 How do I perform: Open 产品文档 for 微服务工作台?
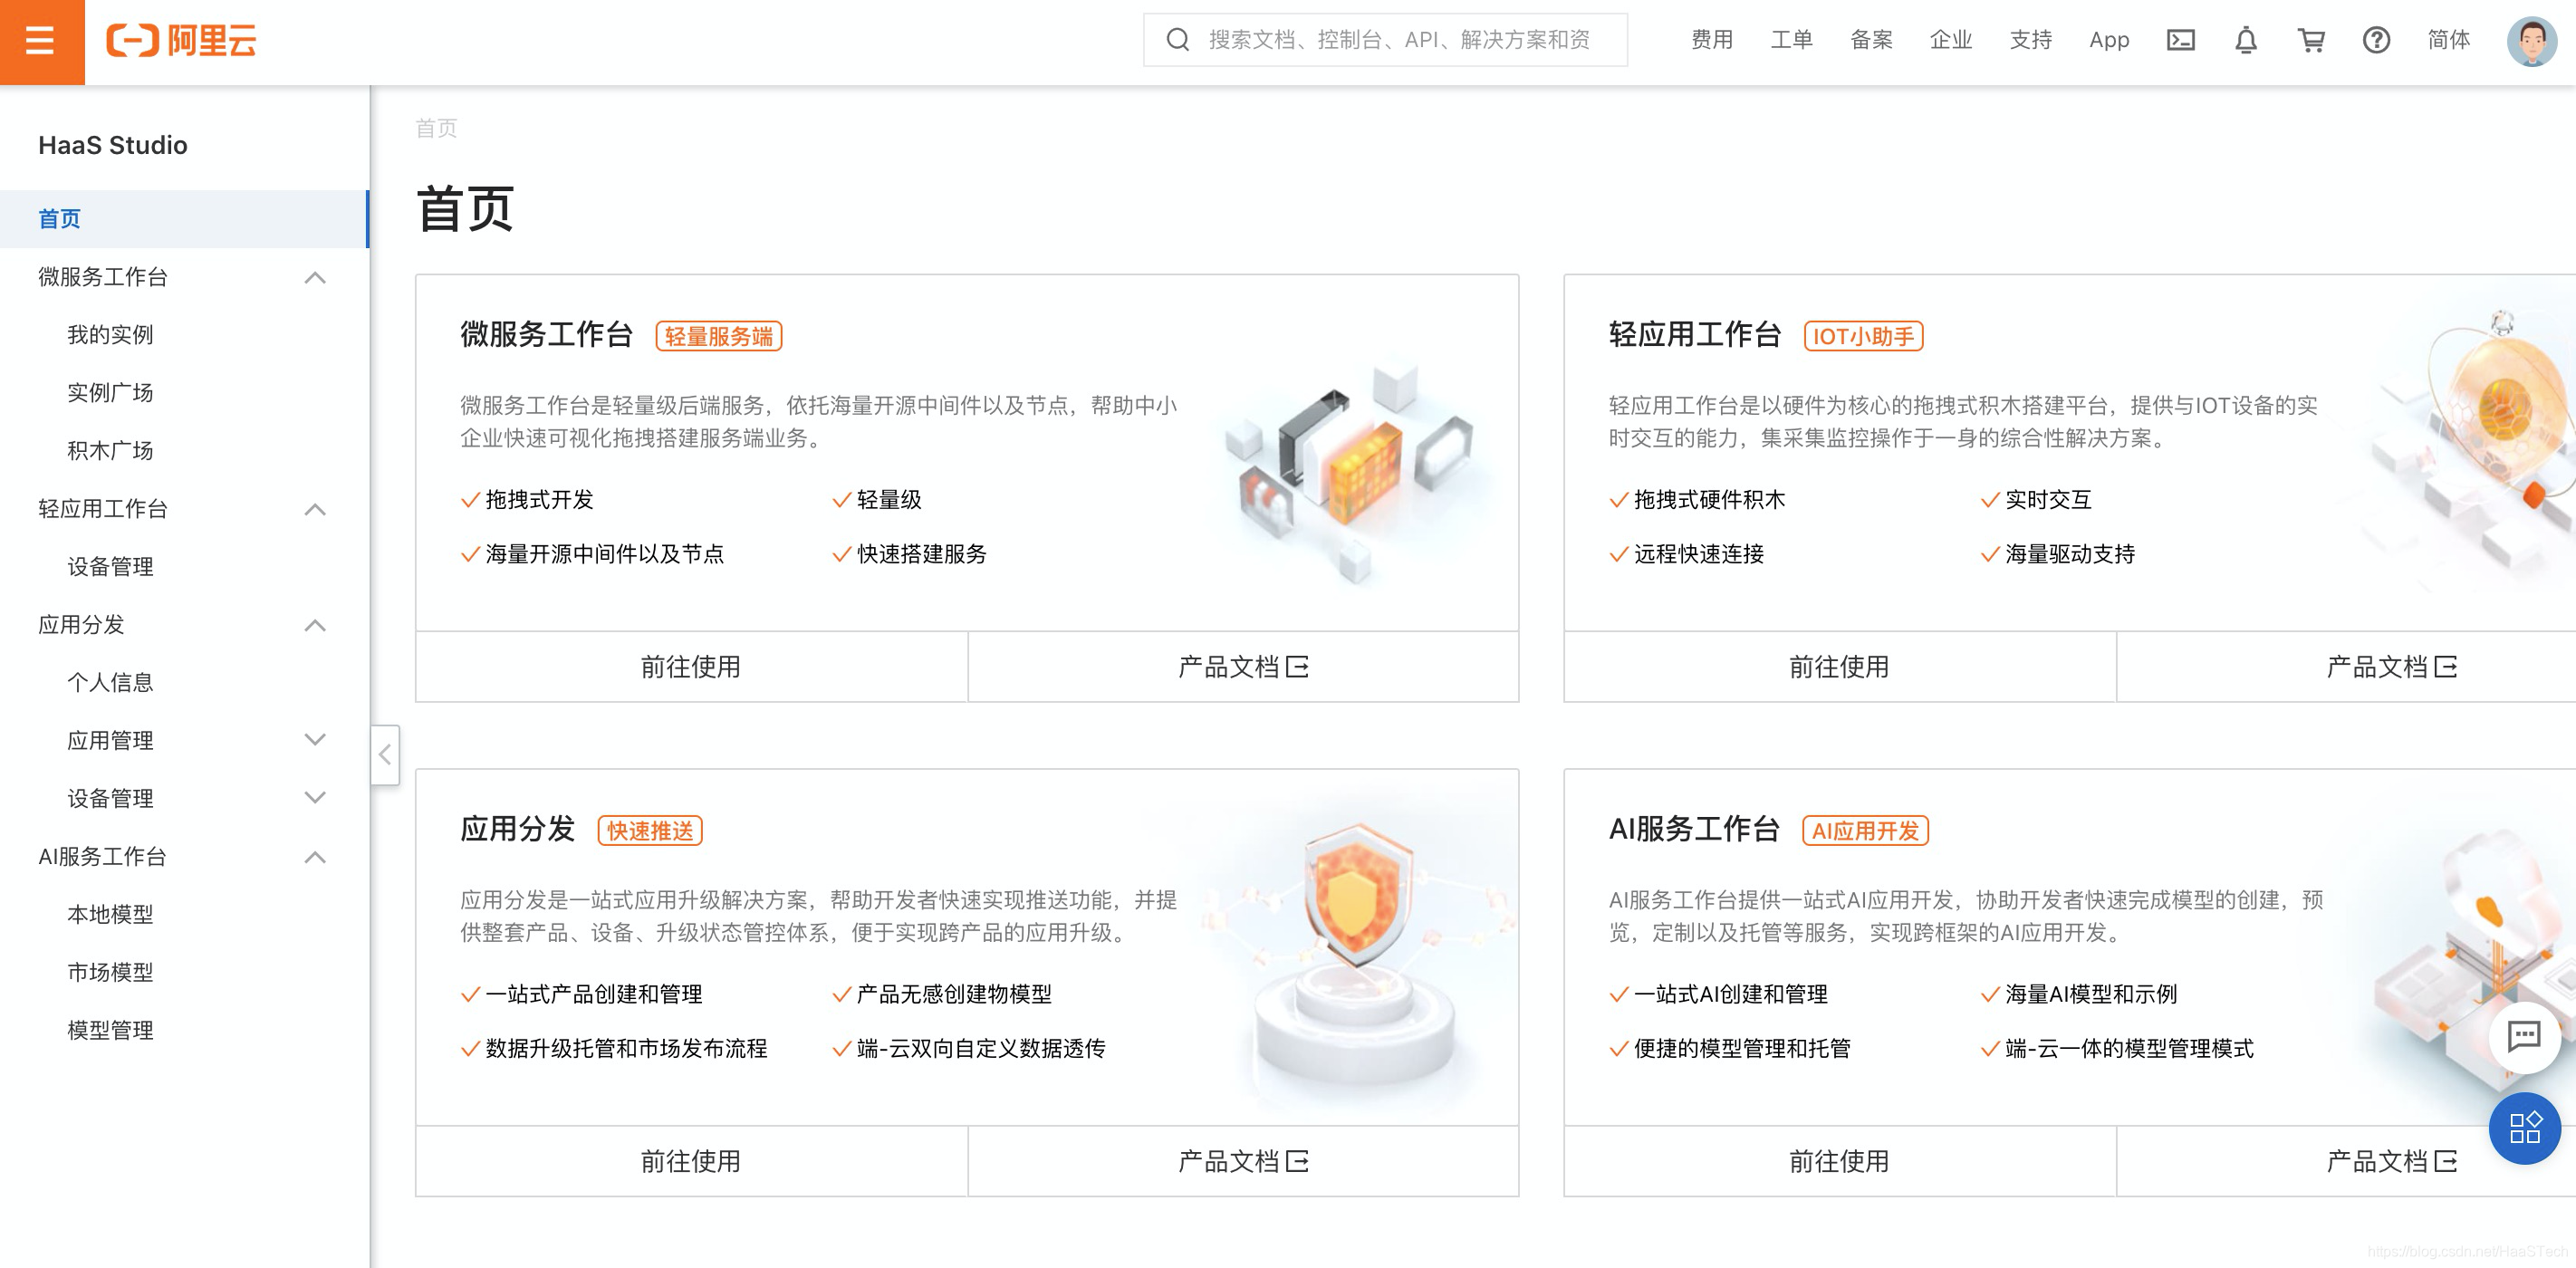click(1243, 667)
